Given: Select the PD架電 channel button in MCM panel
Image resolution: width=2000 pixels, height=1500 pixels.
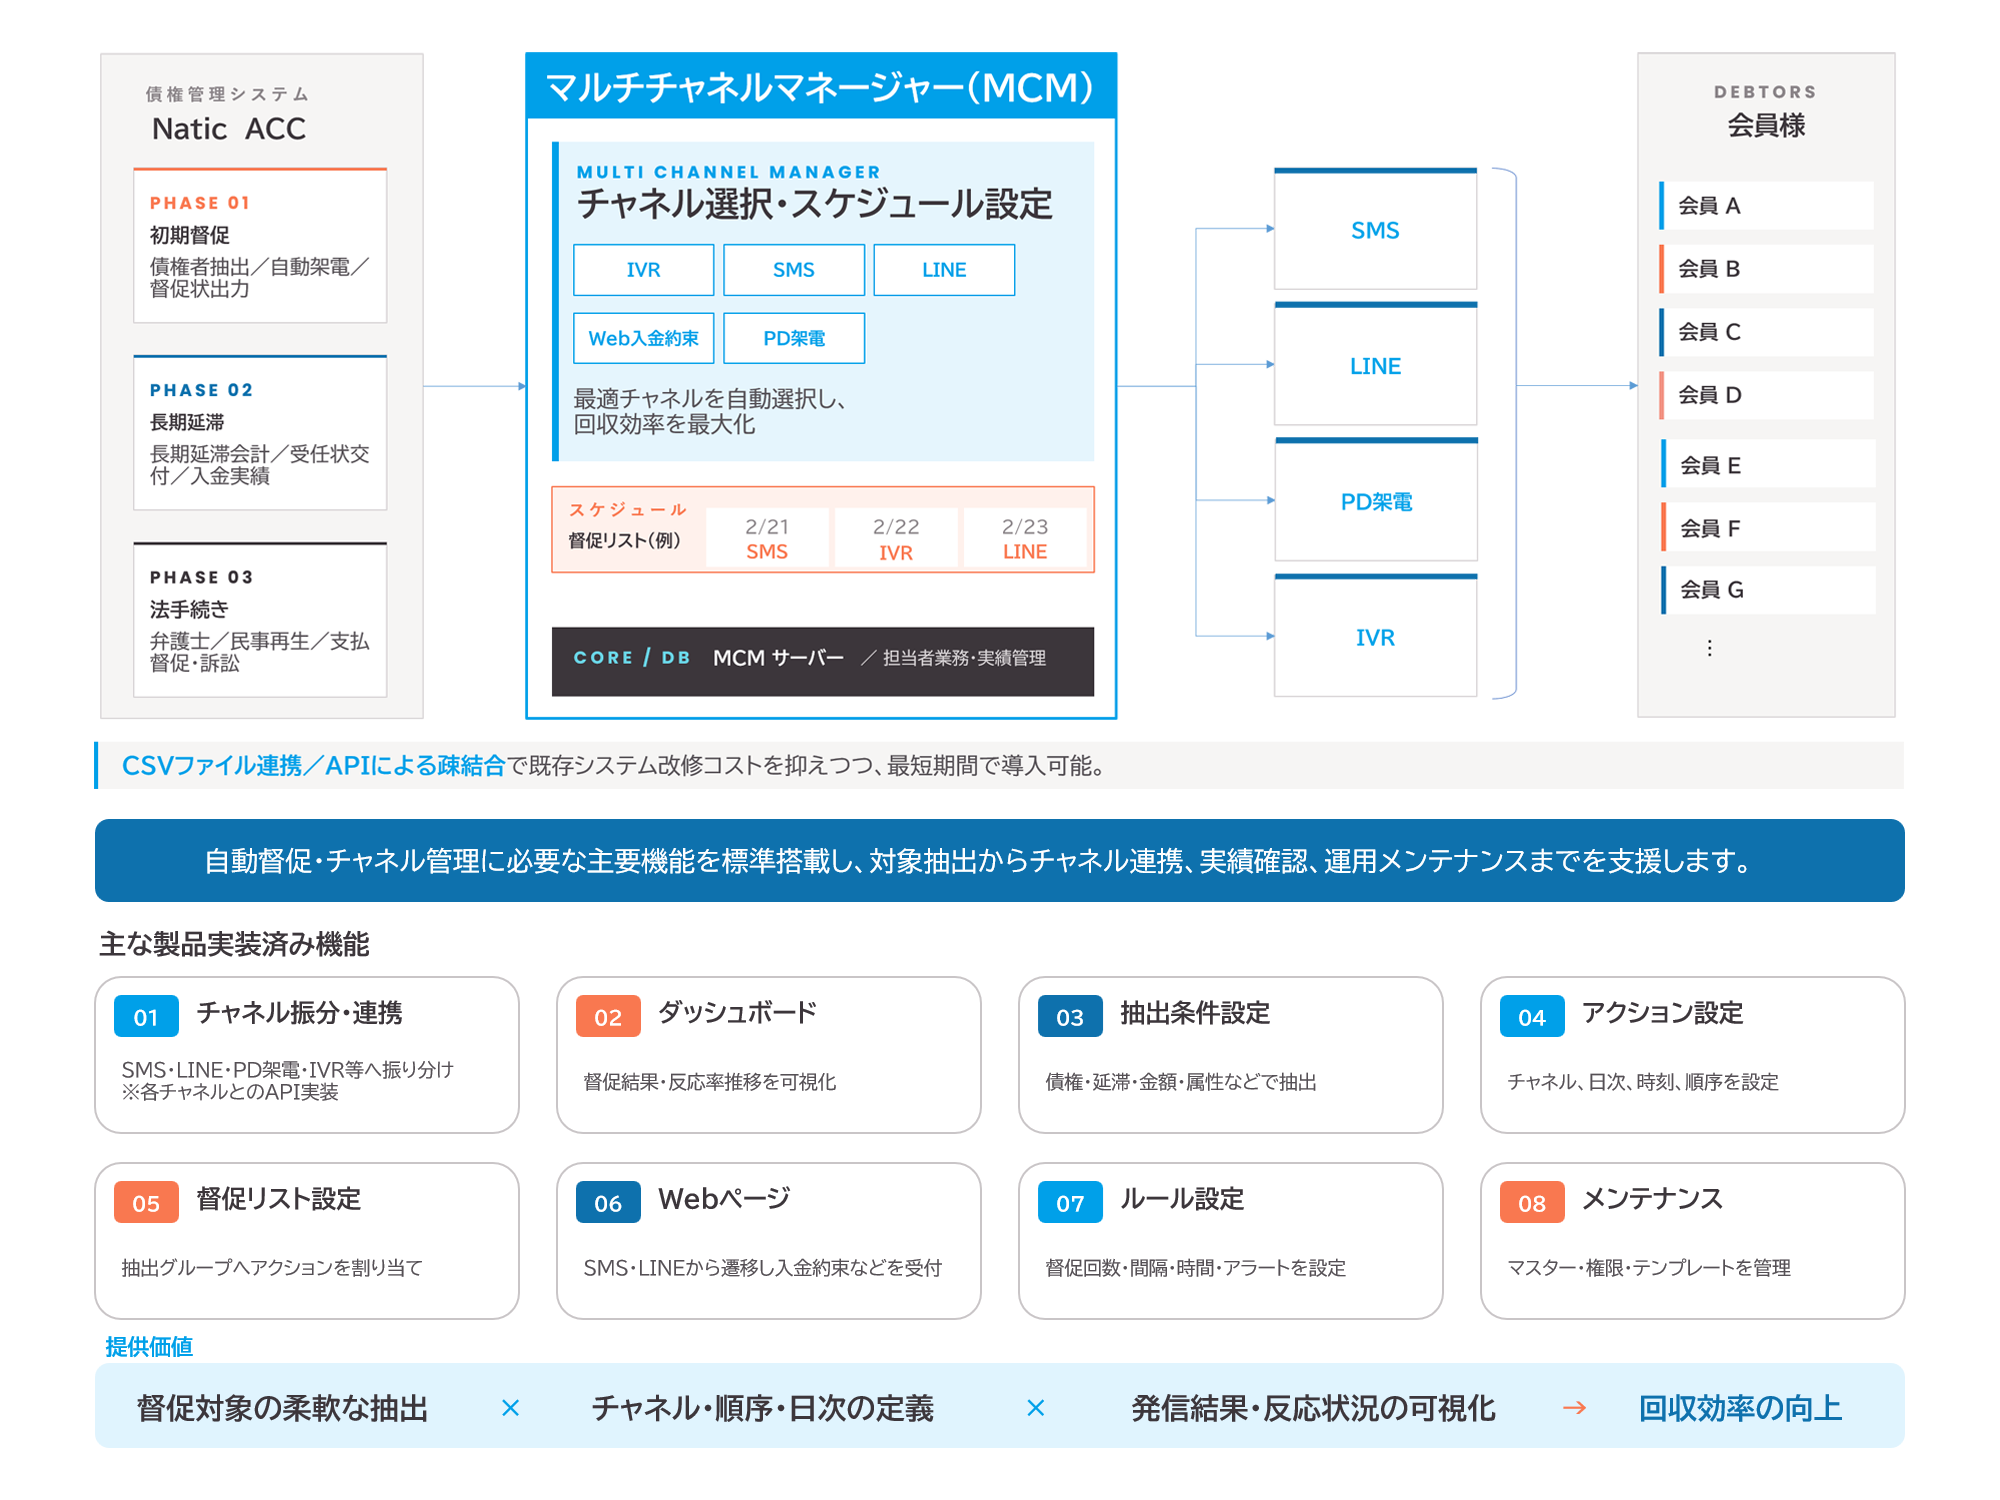Looking at the screenshot, I should (x=794, y=338).
